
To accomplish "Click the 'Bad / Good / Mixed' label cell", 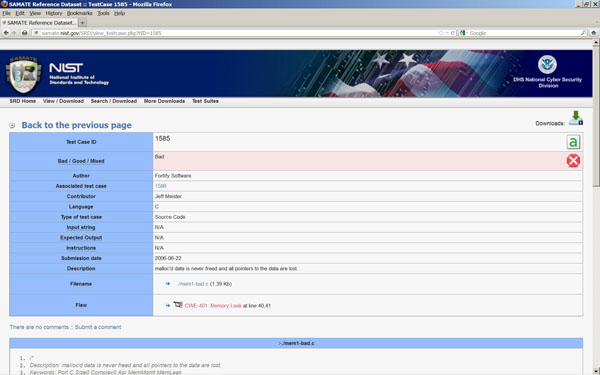I will coord(81,161).
